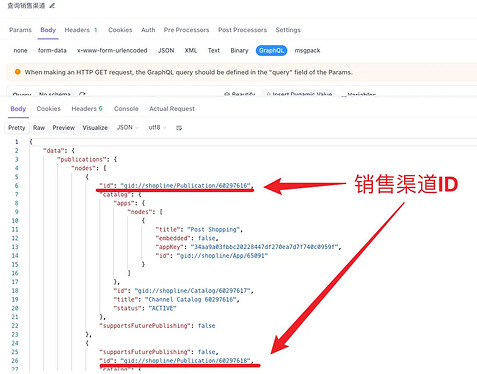Open the Post Processors tab

pos(242,30)
